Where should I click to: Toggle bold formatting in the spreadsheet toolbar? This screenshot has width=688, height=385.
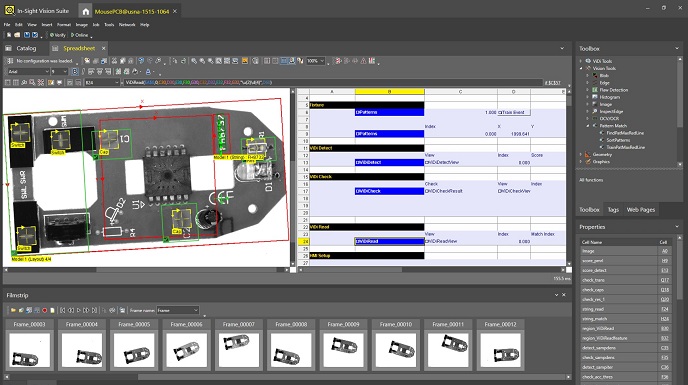(x=75, y=71)
